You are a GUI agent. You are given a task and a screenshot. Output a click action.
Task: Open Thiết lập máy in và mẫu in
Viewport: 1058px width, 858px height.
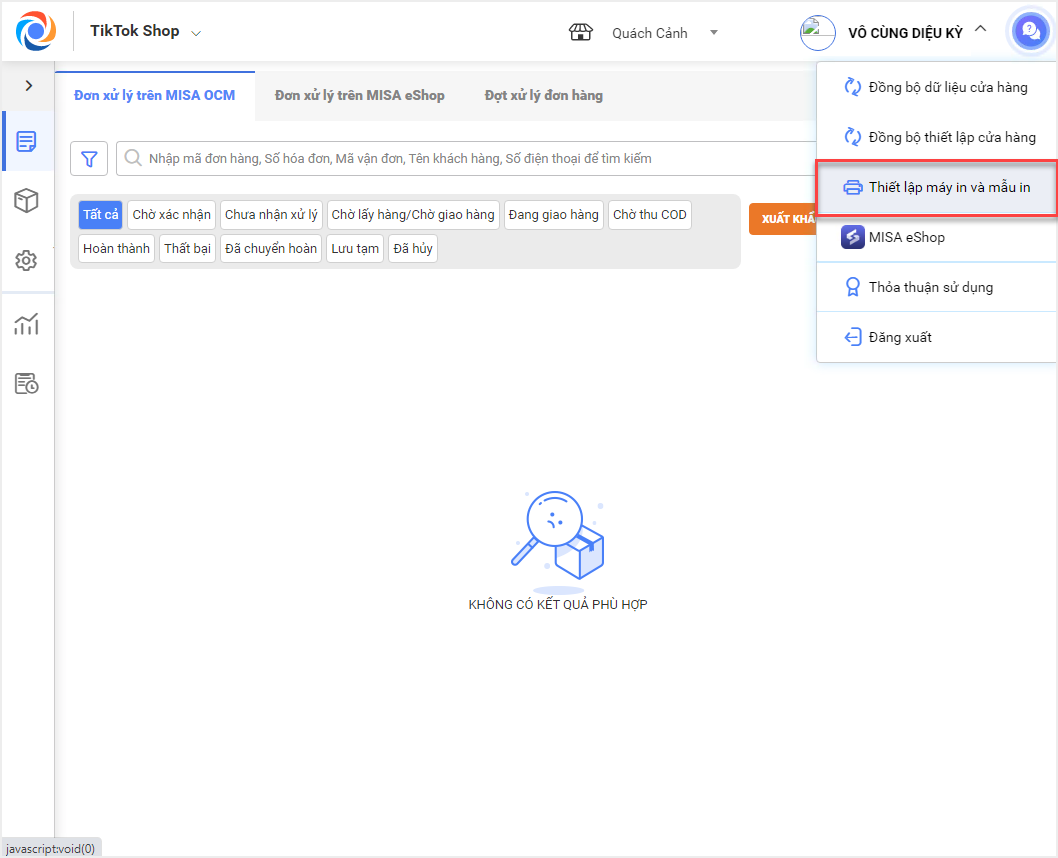click(x=936, y=188)
